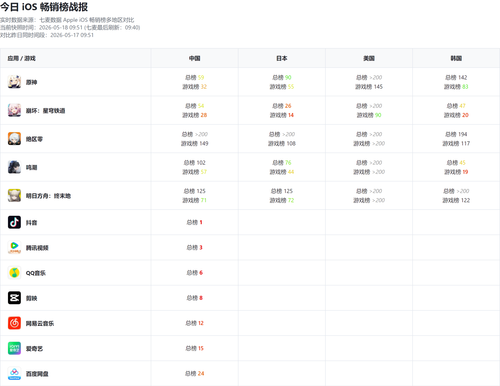
Task: Select the 日本 column header
Action: click(282, 58)
